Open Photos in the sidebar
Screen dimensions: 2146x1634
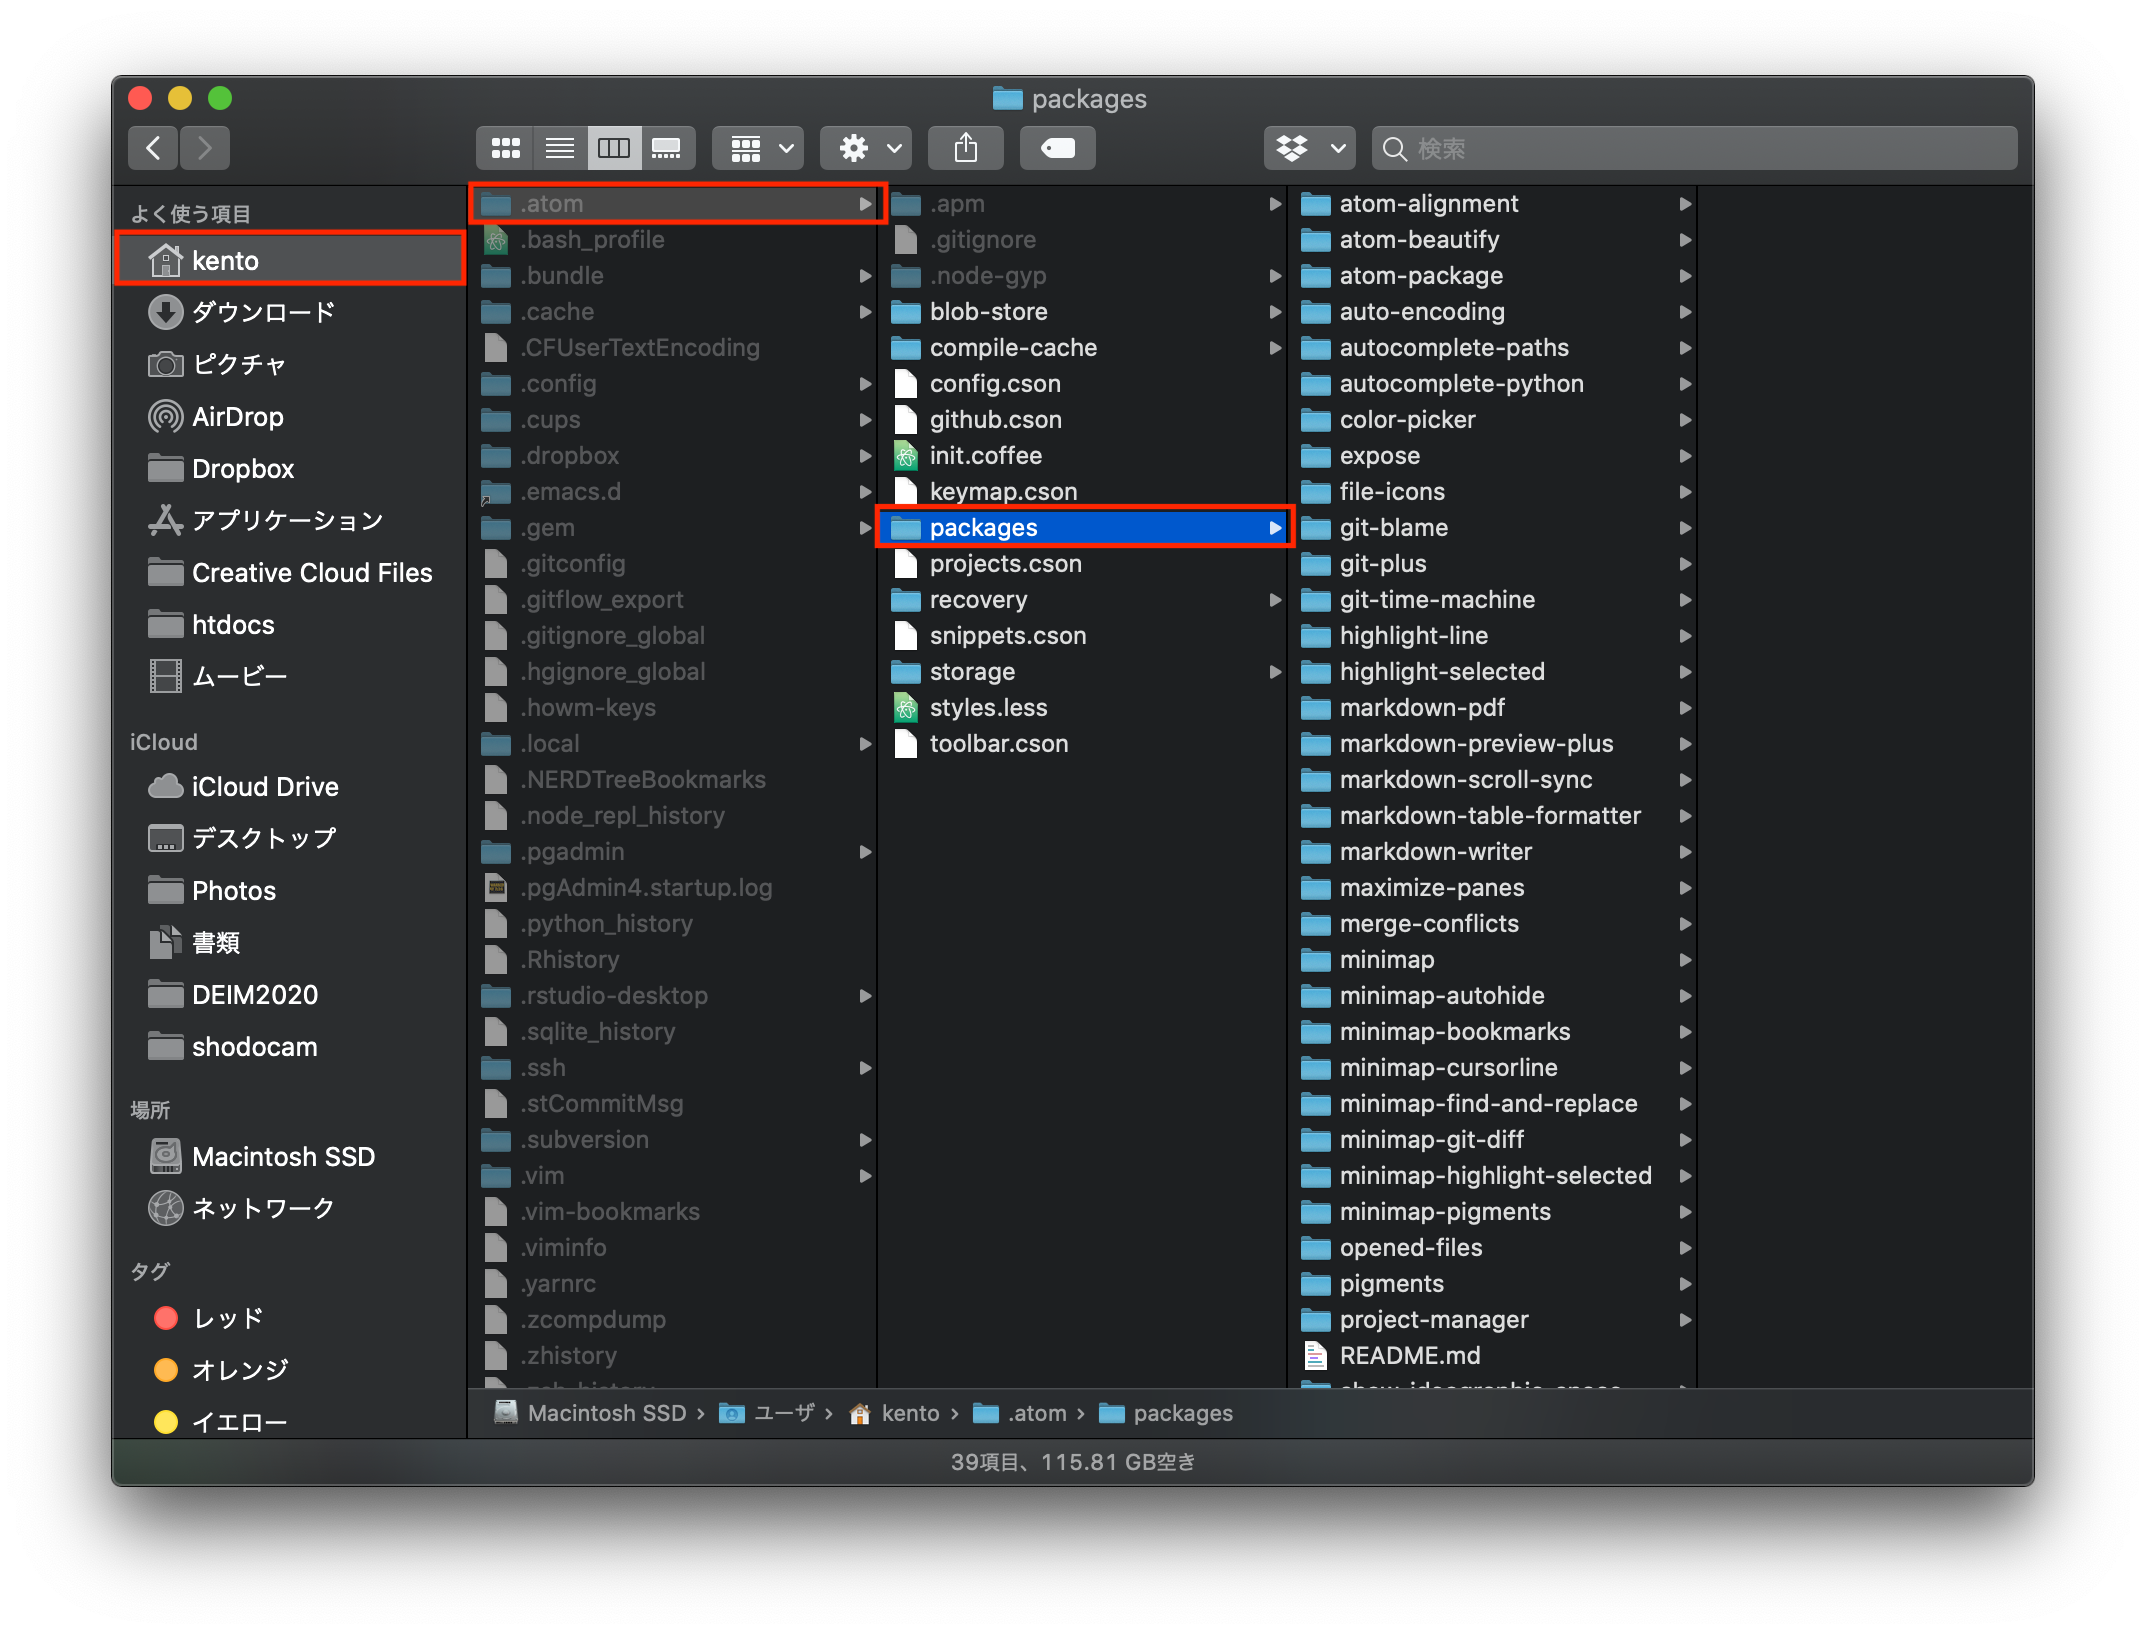point(290,890)
